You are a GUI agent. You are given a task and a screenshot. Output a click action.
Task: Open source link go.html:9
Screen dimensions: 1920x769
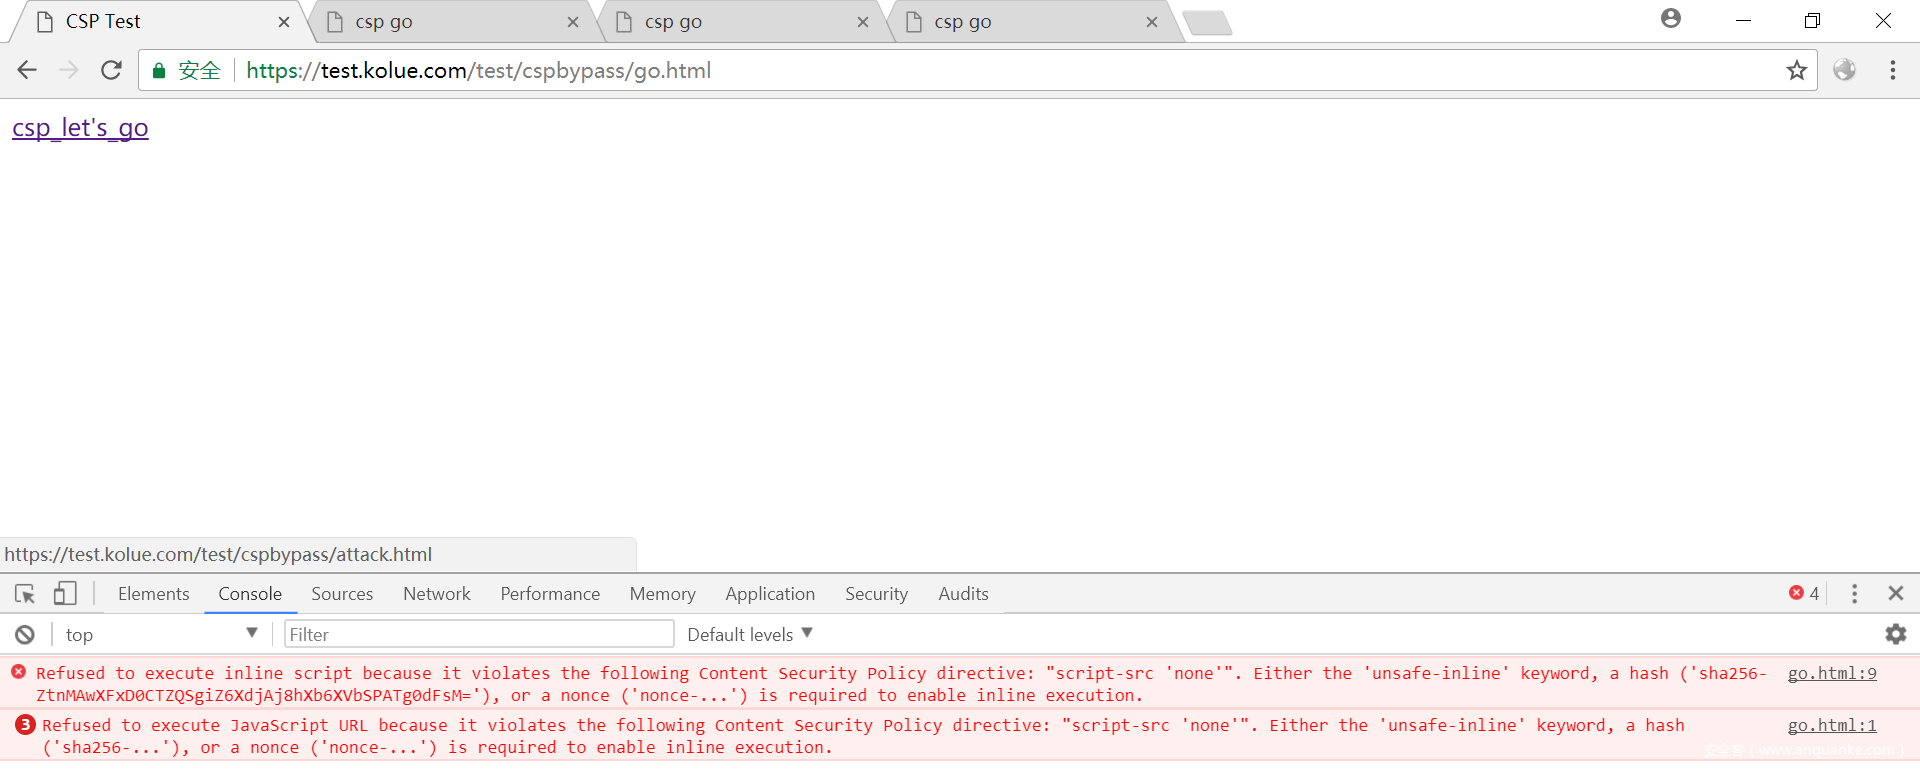point(1832,673)
